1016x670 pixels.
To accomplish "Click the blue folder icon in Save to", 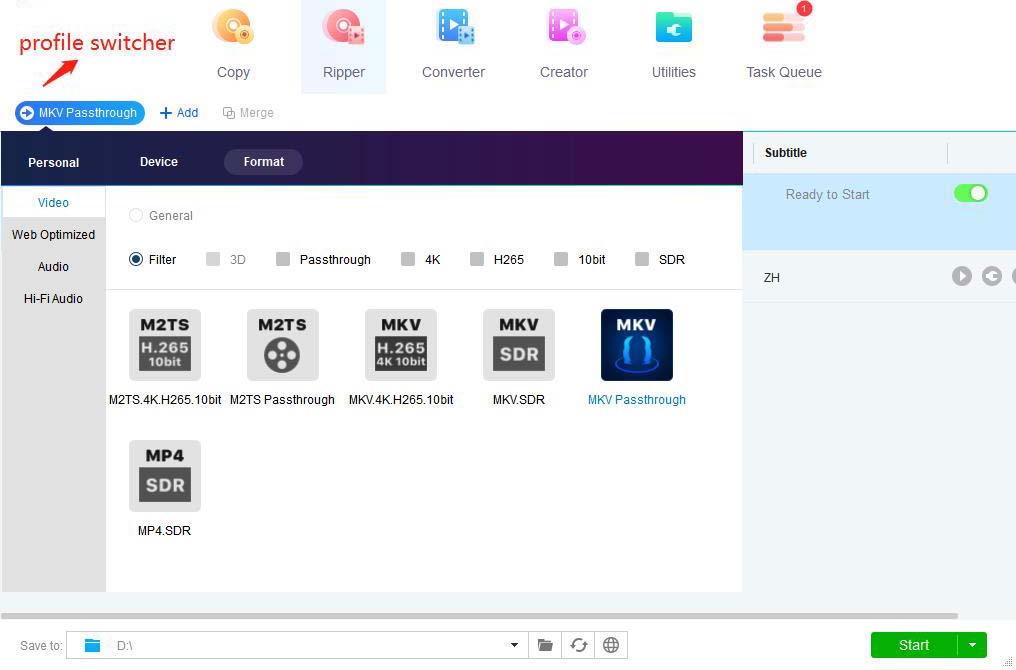I will coord(93,645).
